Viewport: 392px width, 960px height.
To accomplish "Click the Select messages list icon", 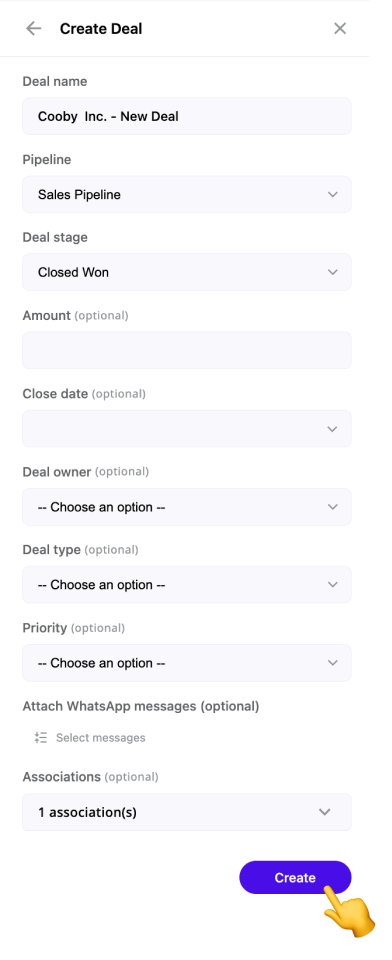I will [x=41, y=738].
